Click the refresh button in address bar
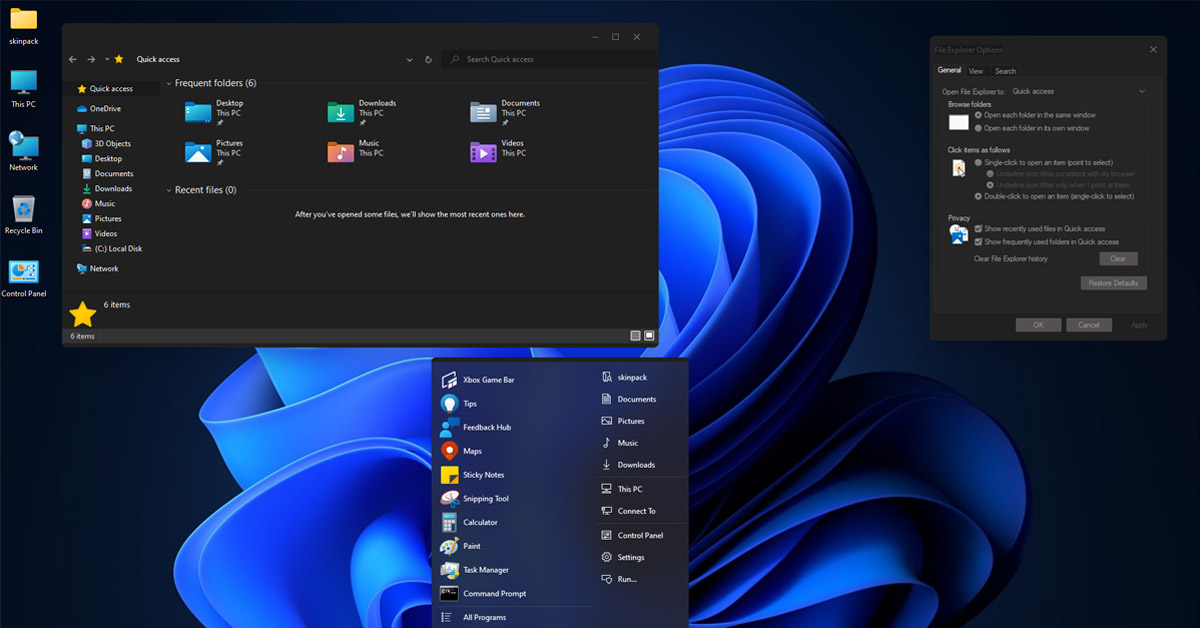This screenshot has width=1200, height=628. (429, 60)
